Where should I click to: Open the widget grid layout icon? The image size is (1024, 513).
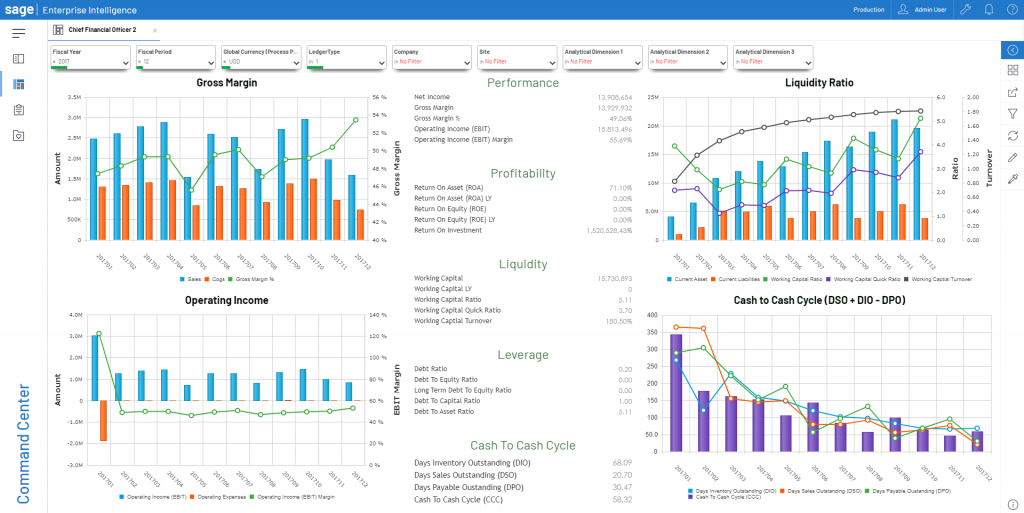[1012, 71]
